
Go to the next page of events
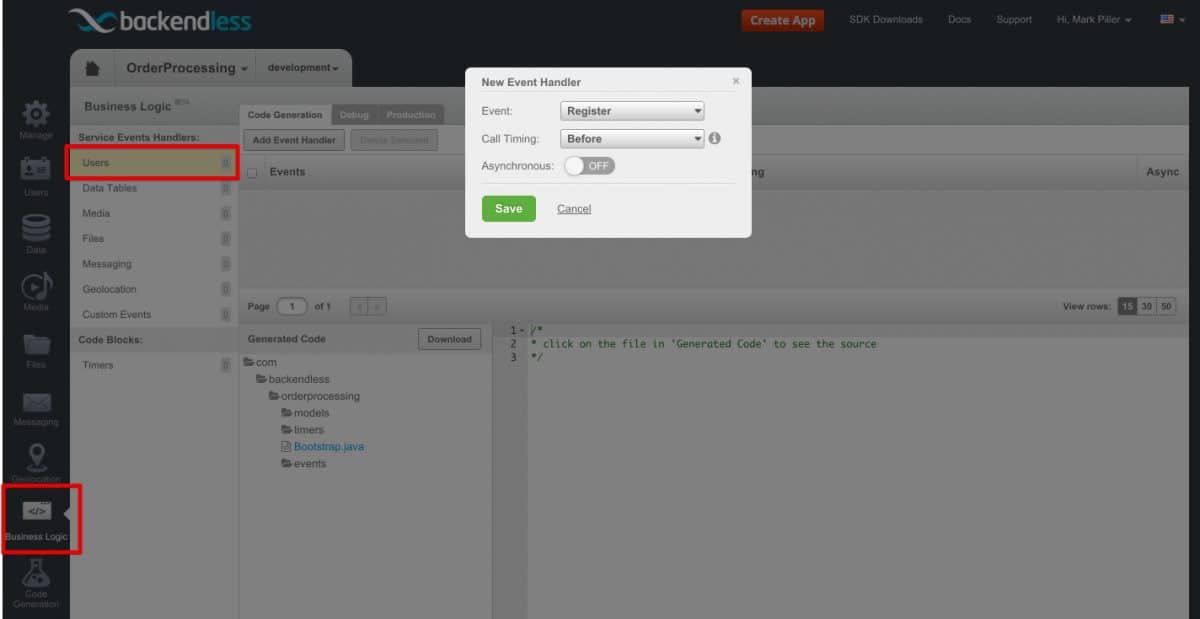pyautogui.click(x=378, y=306)
